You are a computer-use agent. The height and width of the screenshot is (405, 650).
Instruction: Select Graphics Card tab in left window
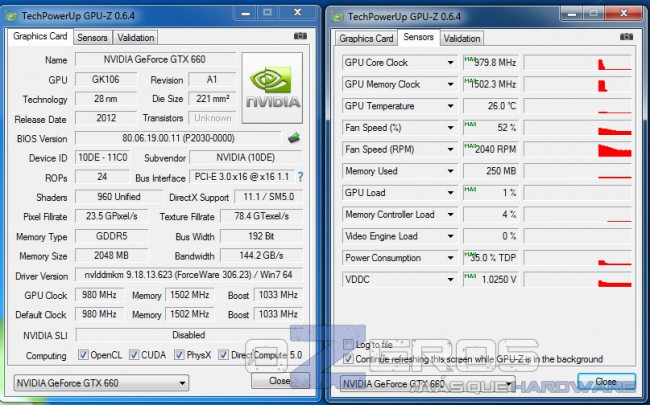coord(40,36)
